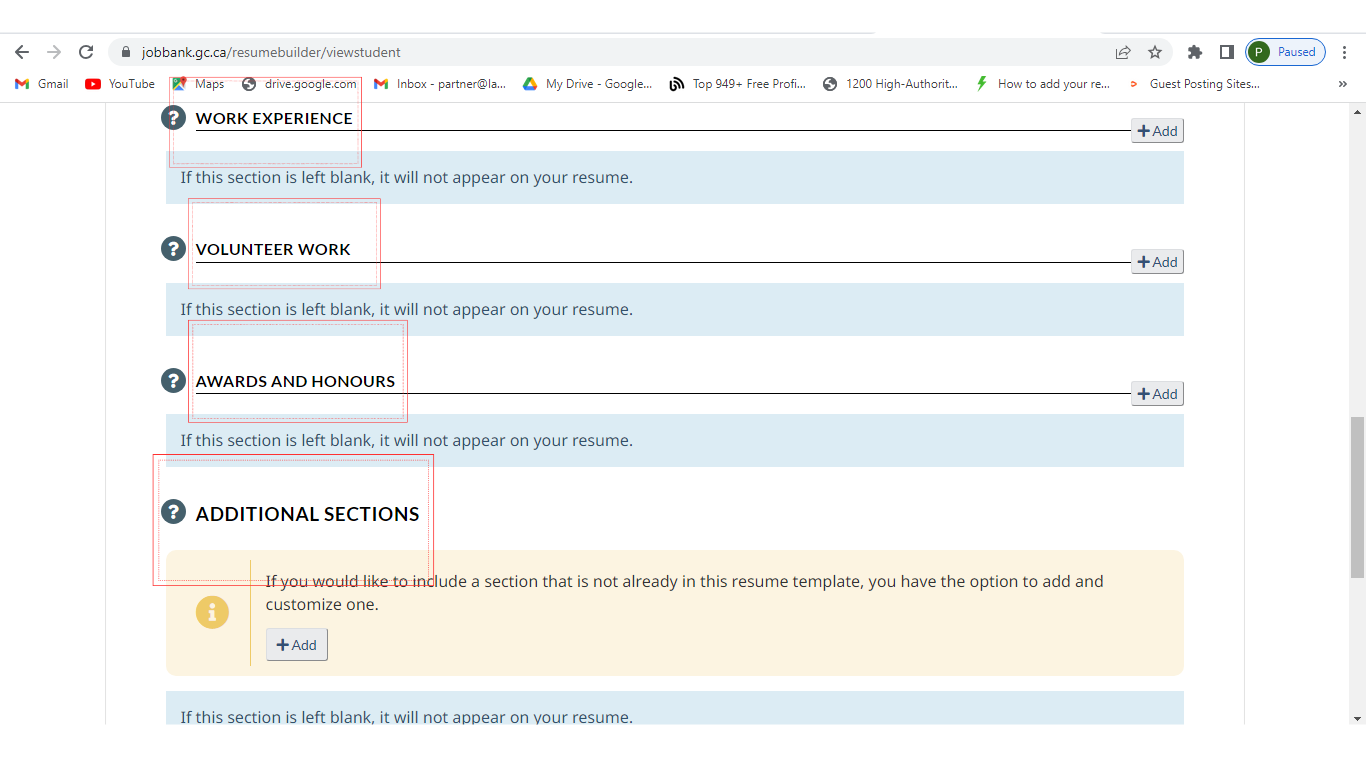1366x768 pixels.
Task: Add a Volunteer Work entry
Action: [x=1157, y=262]
